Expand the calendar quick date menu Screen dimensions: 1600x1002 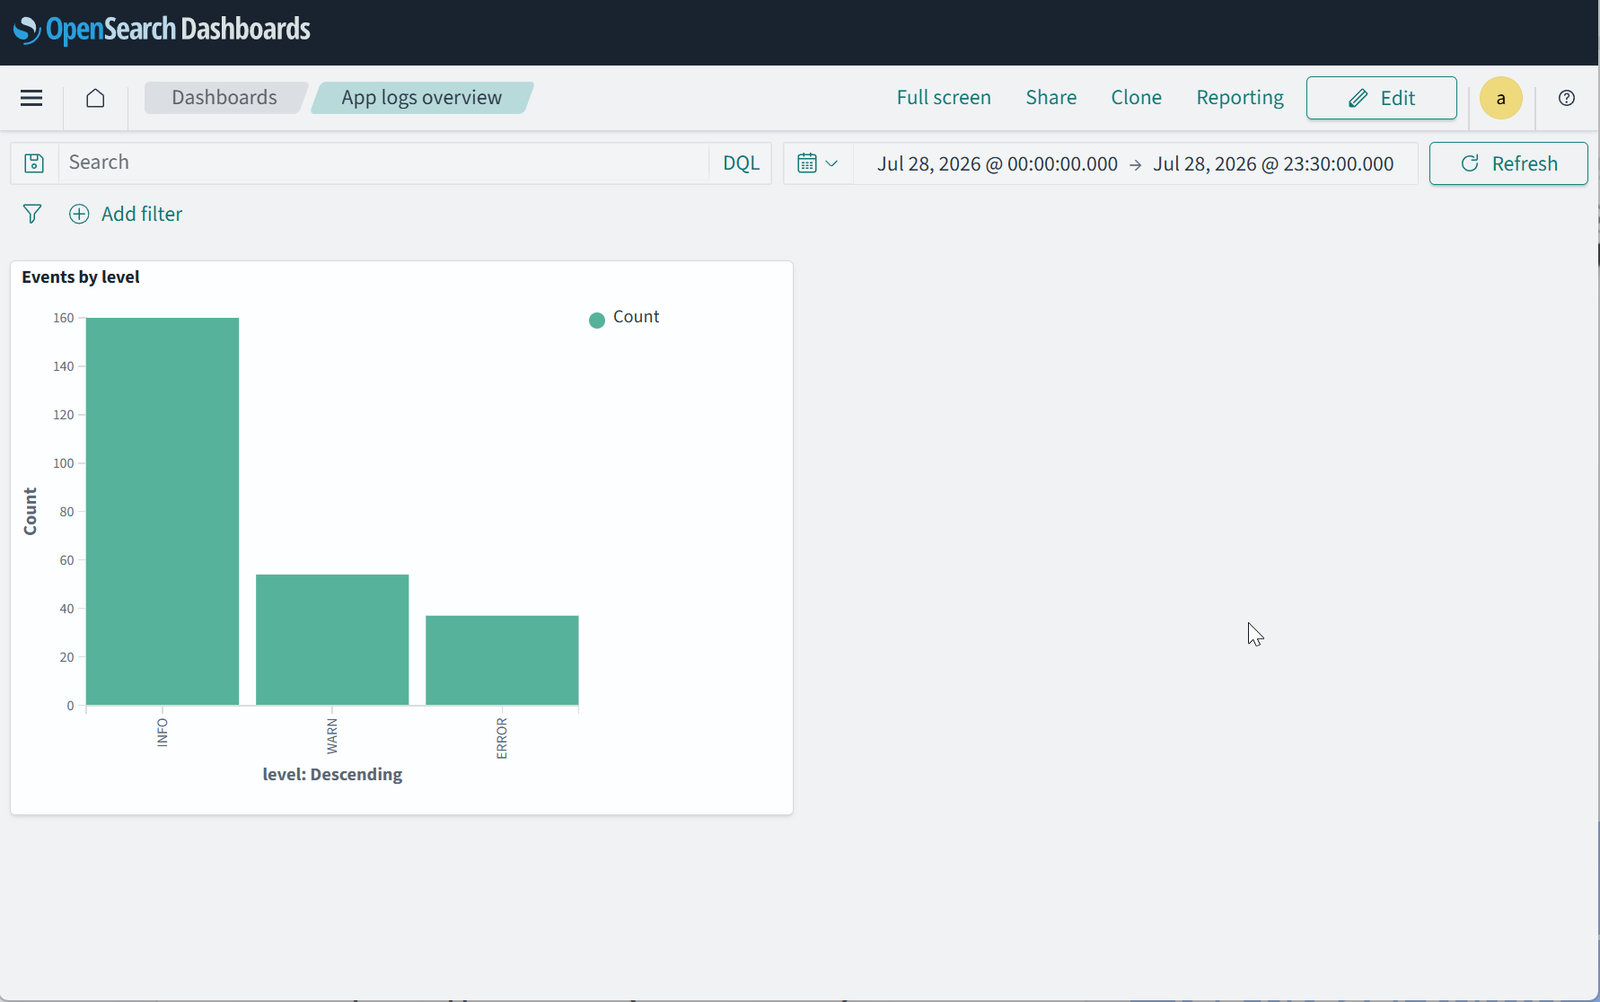(x=818, y=163)
